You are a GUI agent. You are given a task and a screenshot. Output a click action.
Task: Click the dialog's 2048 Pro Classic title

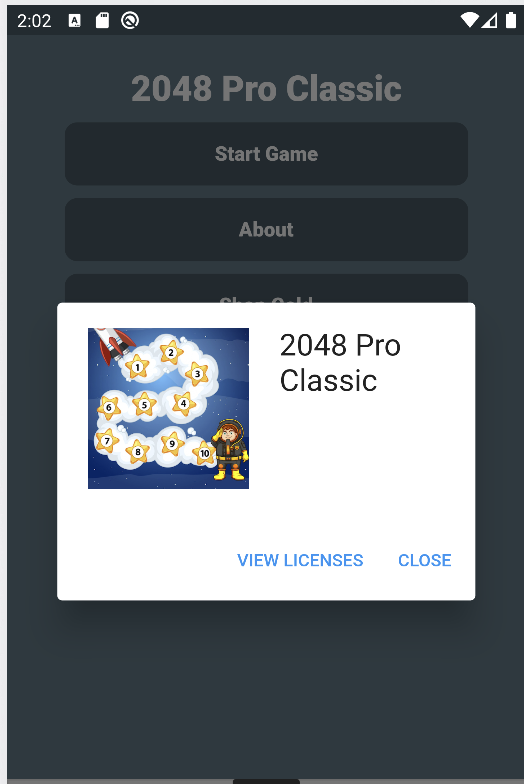click(x=340, y=362)
